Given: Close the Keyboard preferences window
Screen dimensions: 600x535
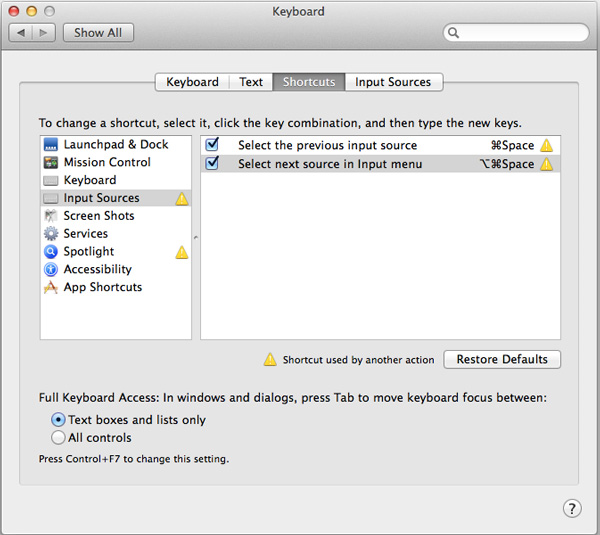Looking at the screenshot, I should click(x=14, y=11).
